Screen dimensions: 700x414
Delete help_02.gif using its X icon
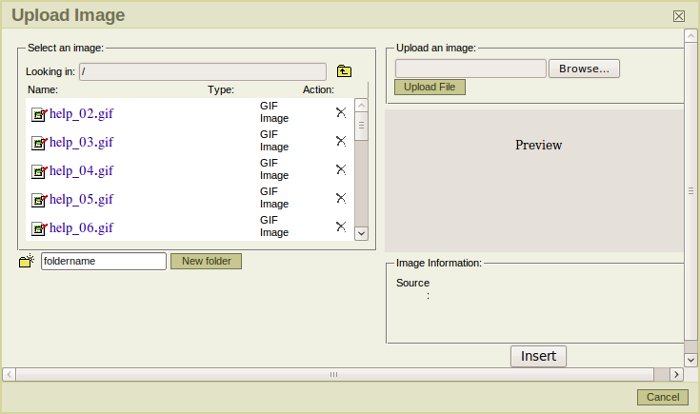(341, 112)
